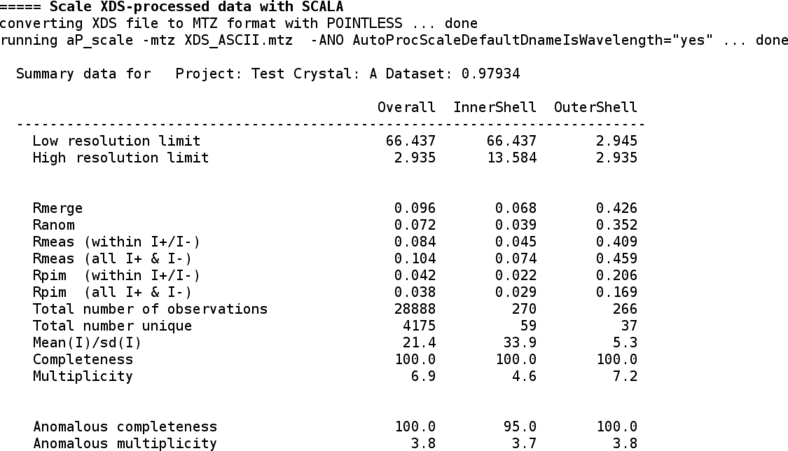Viewport: 788px width, 451px height.
Task: Click the overall observations value 28888
Action: (414, 309)
